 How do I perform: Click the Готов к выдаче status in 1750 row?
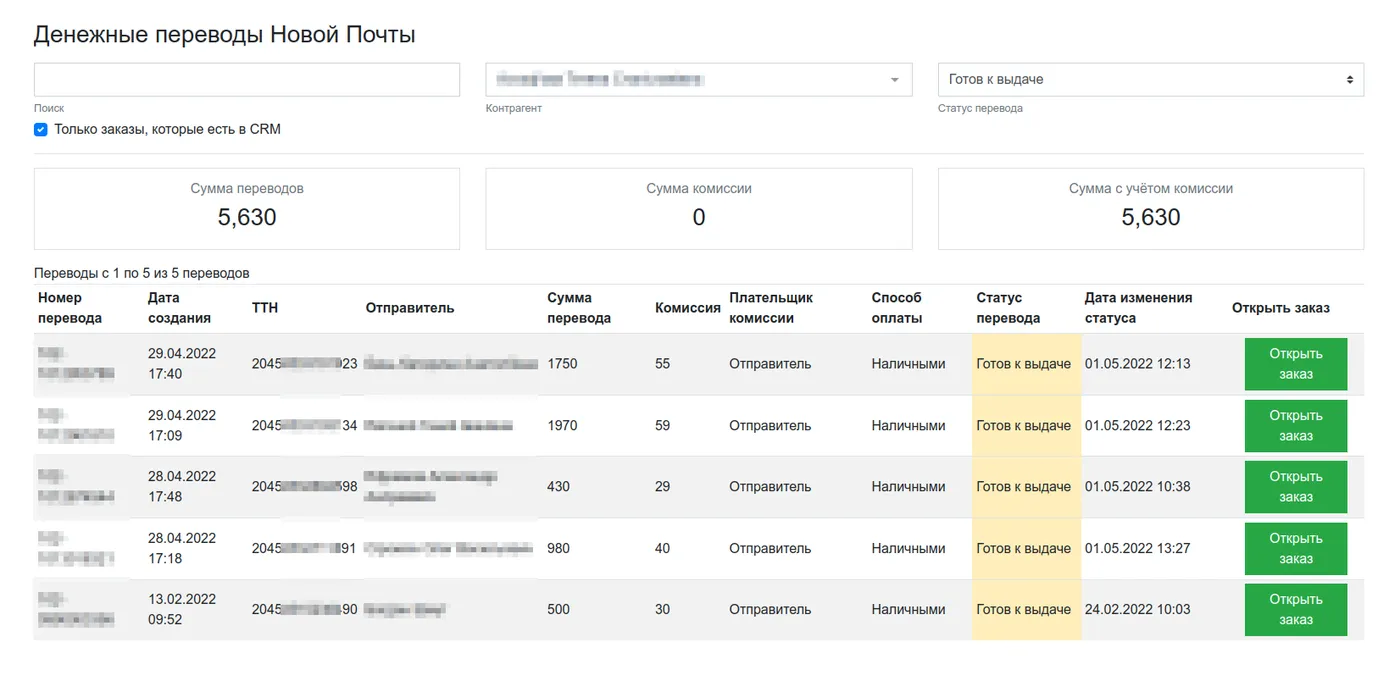pyautogui.click(x=1024, y=364)
